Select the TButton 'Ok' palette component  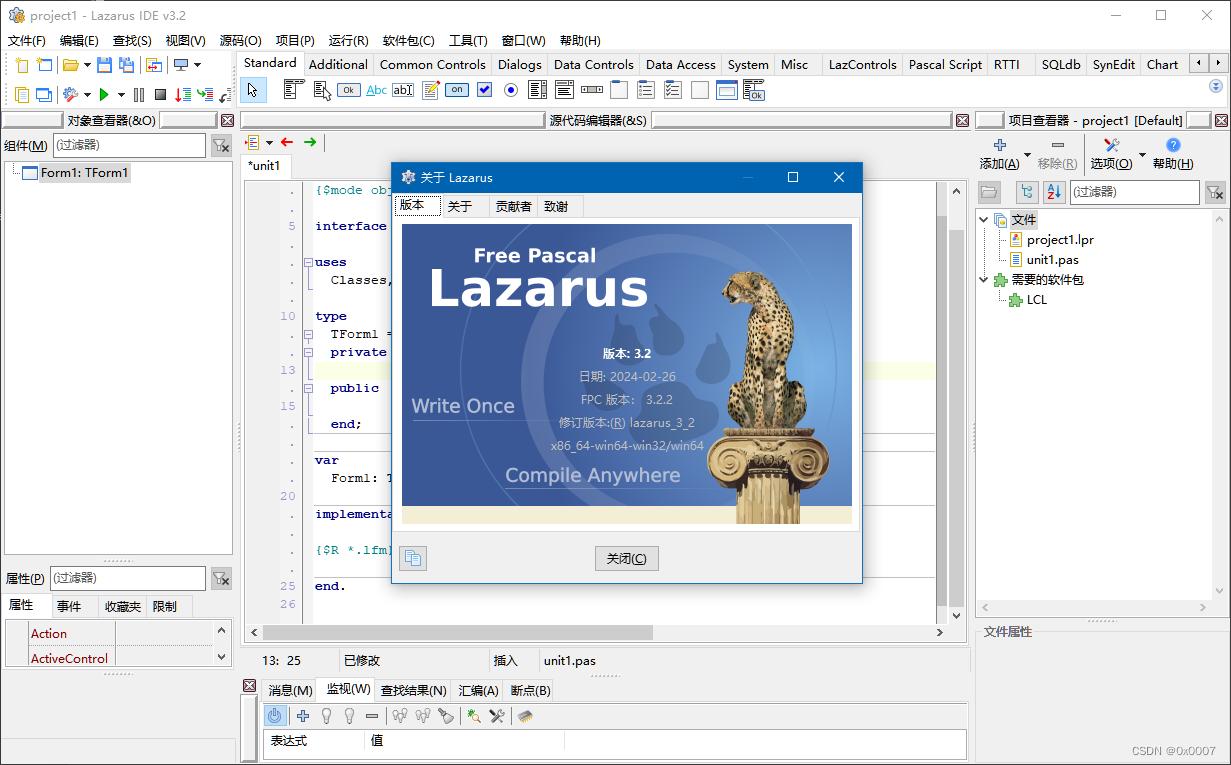click(x=348, y=90)
